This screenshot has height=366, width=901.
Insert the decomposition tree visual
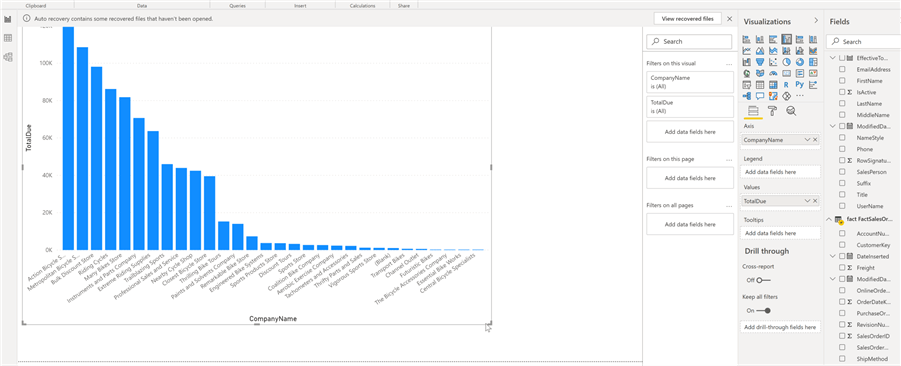click(x=746, y=95)
